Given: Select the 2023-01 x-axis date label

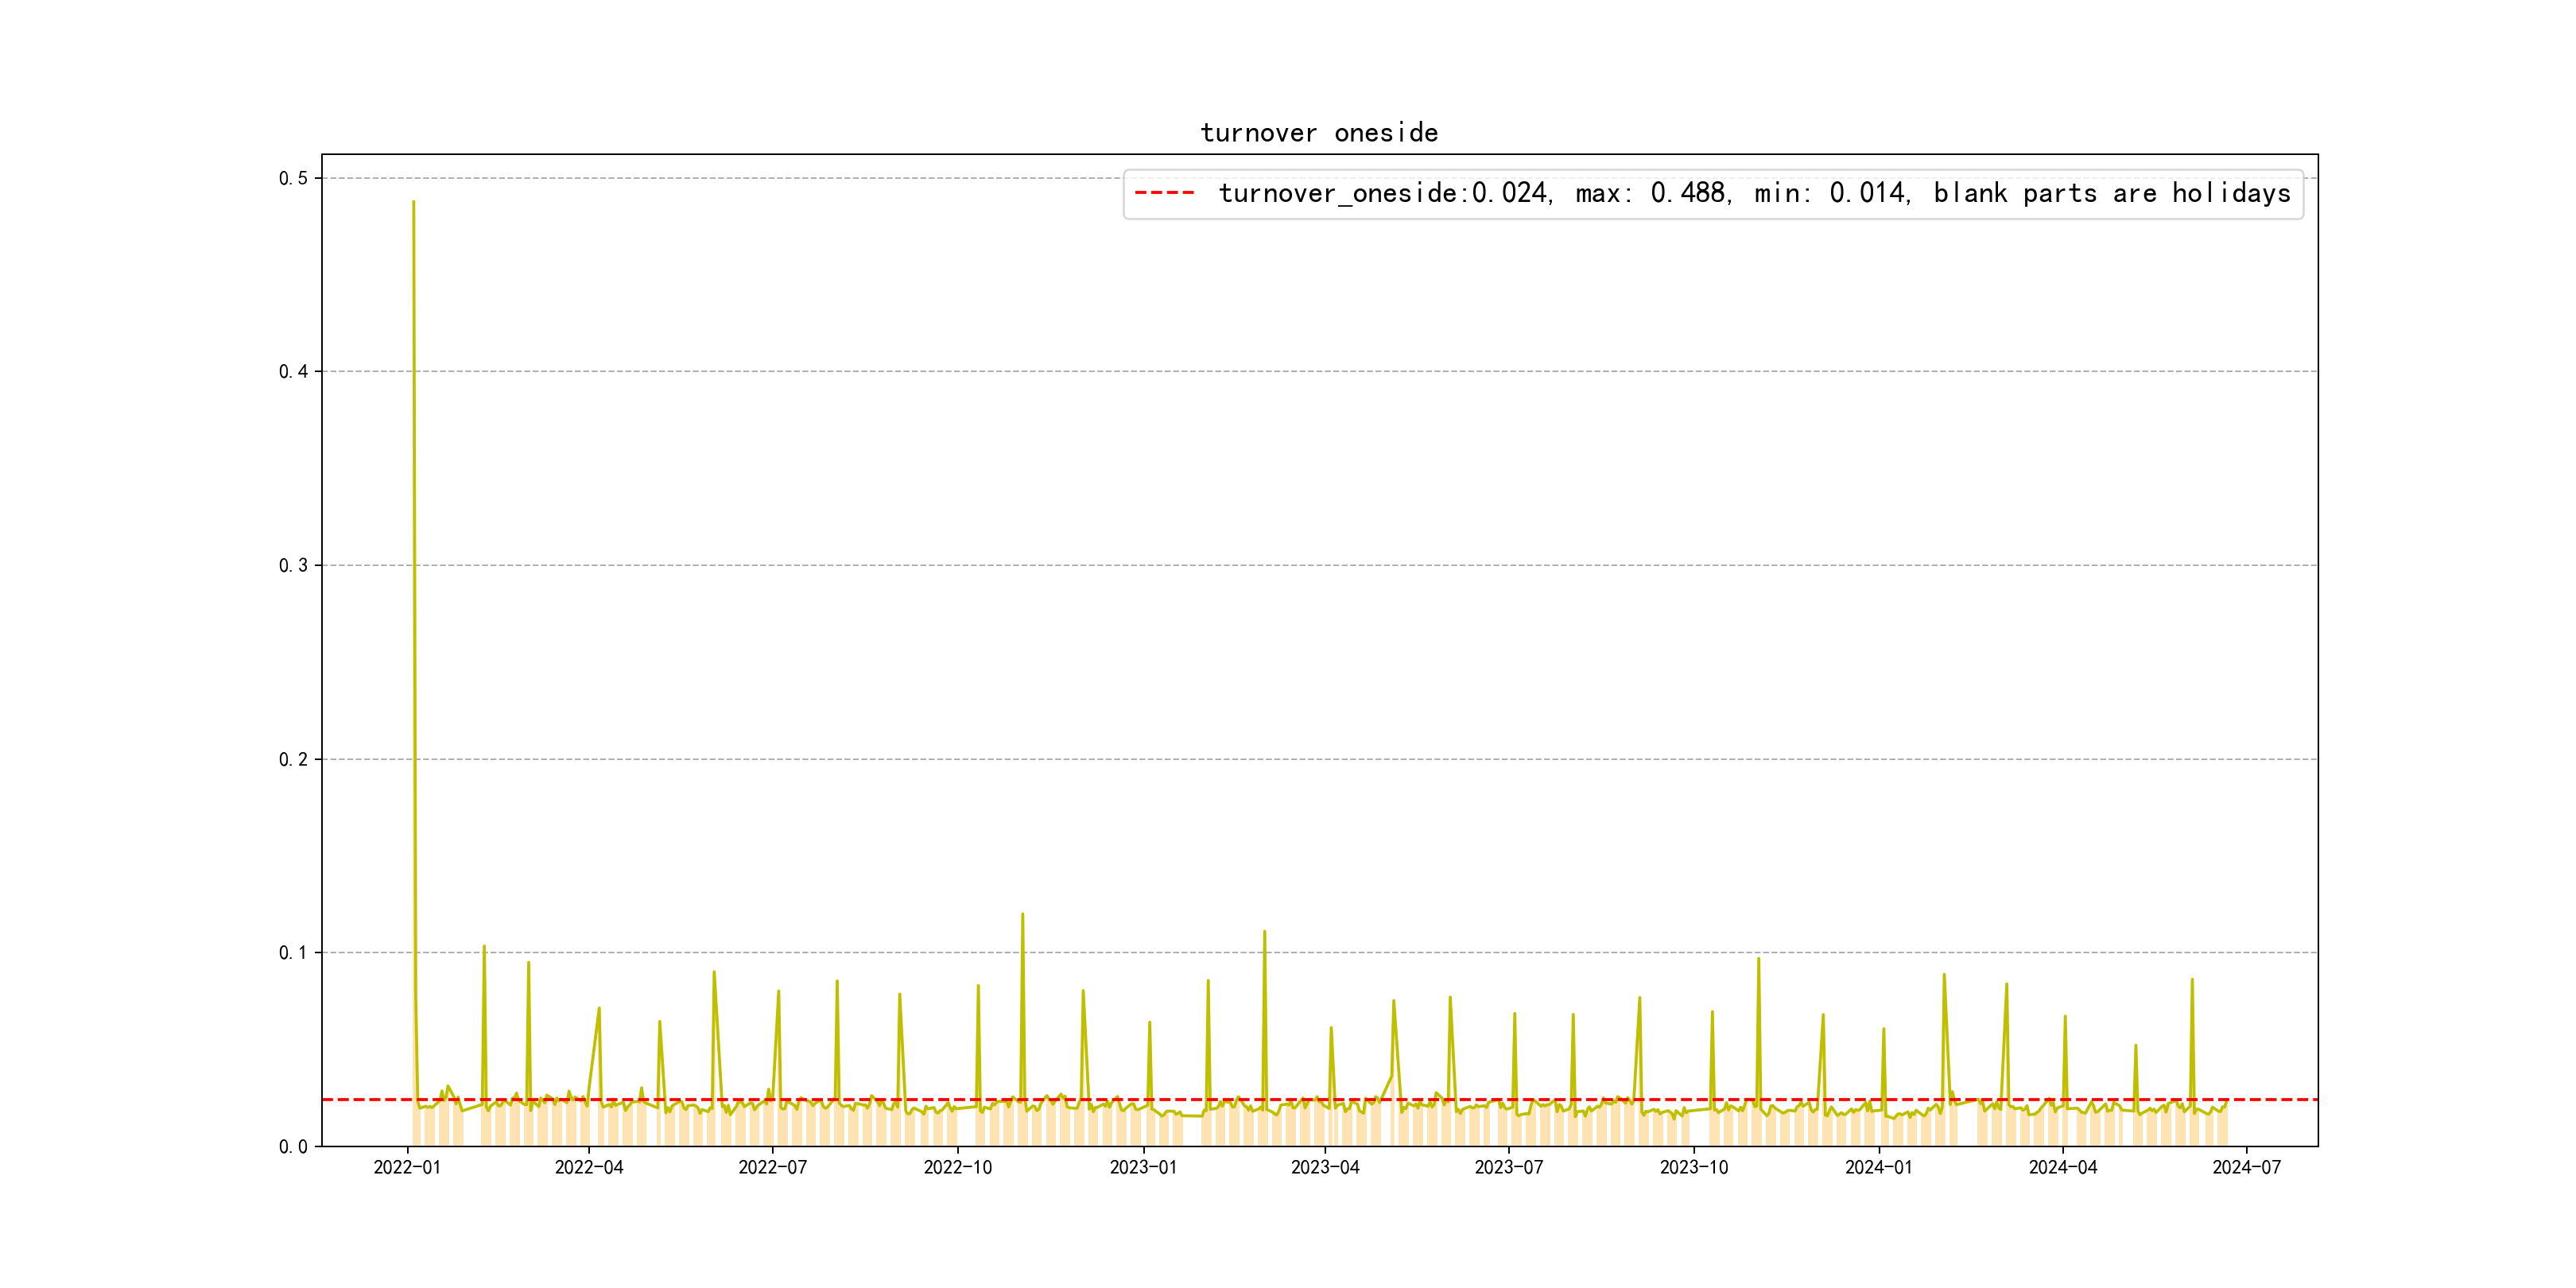Looking at the screenshot, I should tap(1143, 1167).
